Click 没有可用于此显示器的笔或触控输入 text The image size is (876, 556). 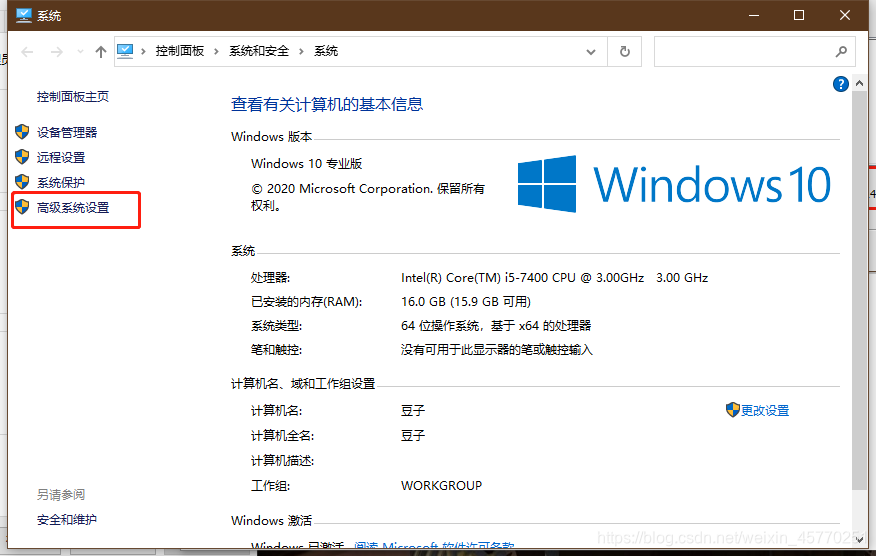click(x=497, y=350)
